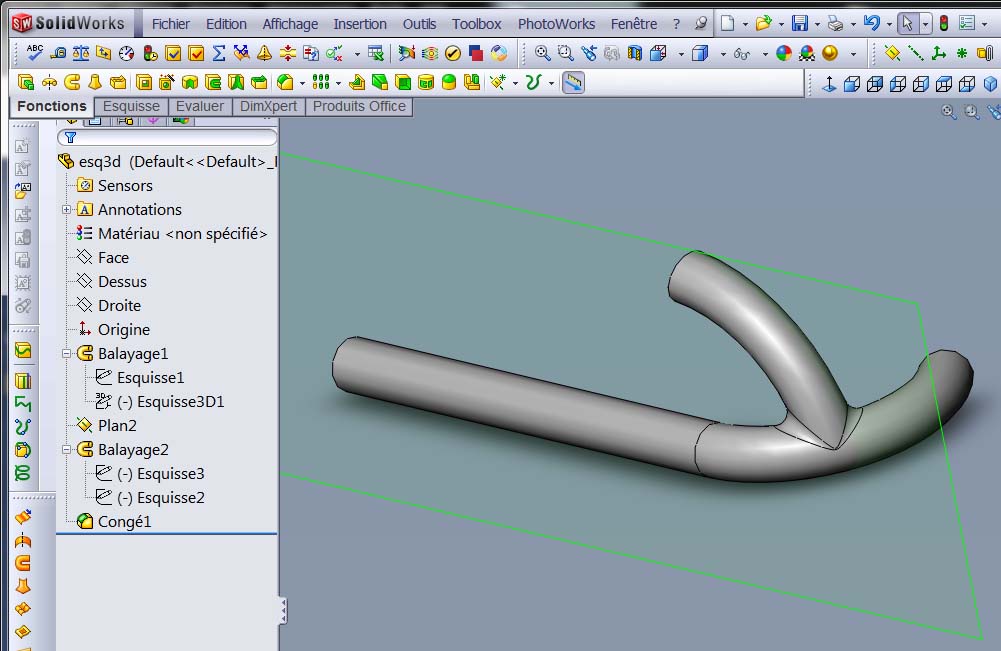Open the yellow warning triangle check tool
Image resolution: width=1001 pixels, height=651 pixels.
coord(264,54)
